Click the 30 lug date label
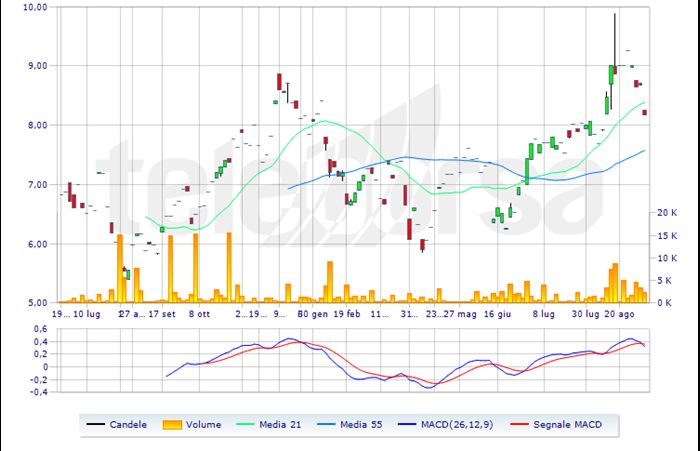 tap(586, 314)
